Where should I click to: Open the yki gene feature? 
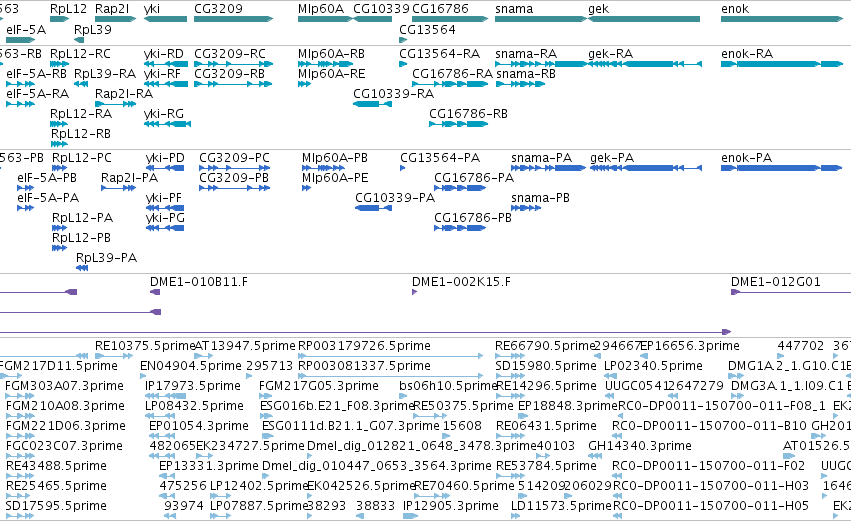(165, 19)
